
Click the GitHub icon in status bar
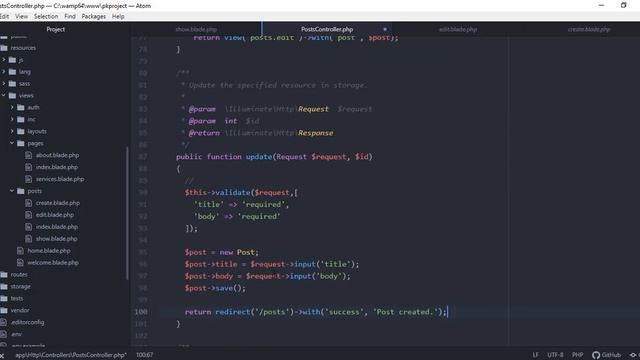[596, 355]
